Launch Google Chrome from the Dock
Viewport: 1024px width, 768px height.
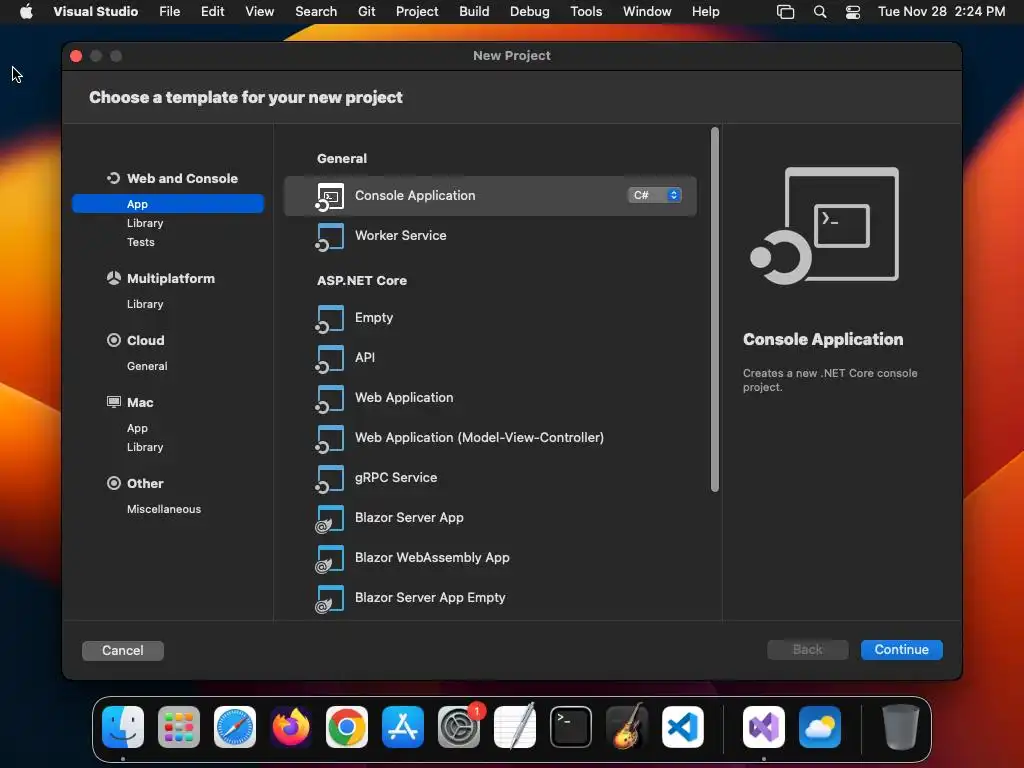click(x=347, y=727)
